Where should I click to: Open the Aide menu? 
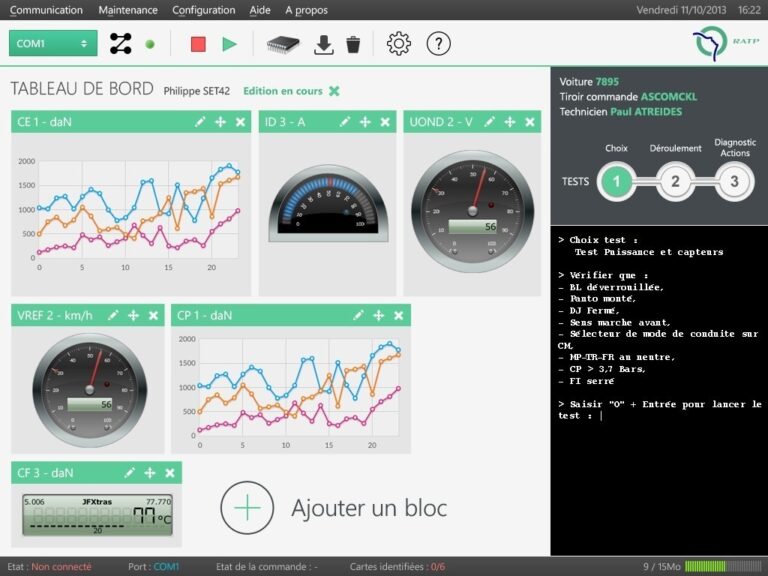260,10
